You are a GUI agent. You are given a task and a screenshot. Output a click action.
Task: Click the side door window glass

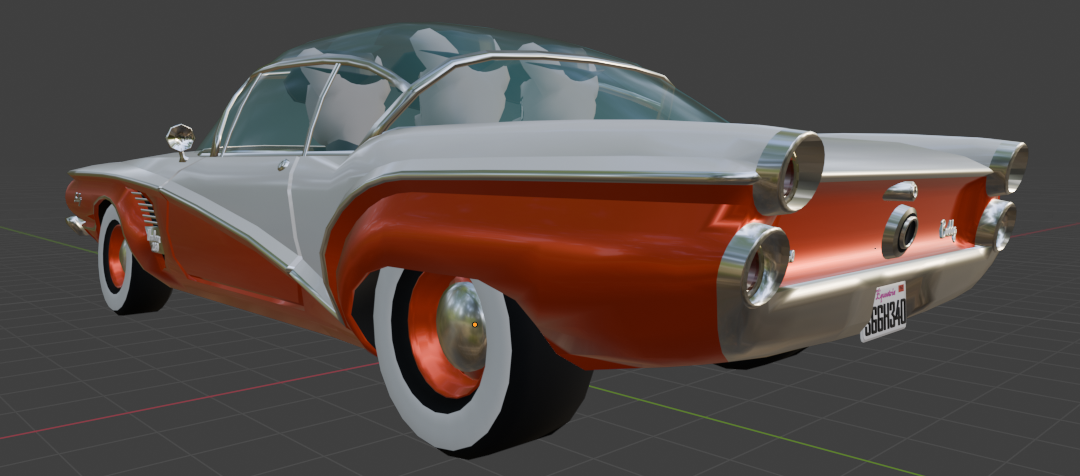coord(268,112)
